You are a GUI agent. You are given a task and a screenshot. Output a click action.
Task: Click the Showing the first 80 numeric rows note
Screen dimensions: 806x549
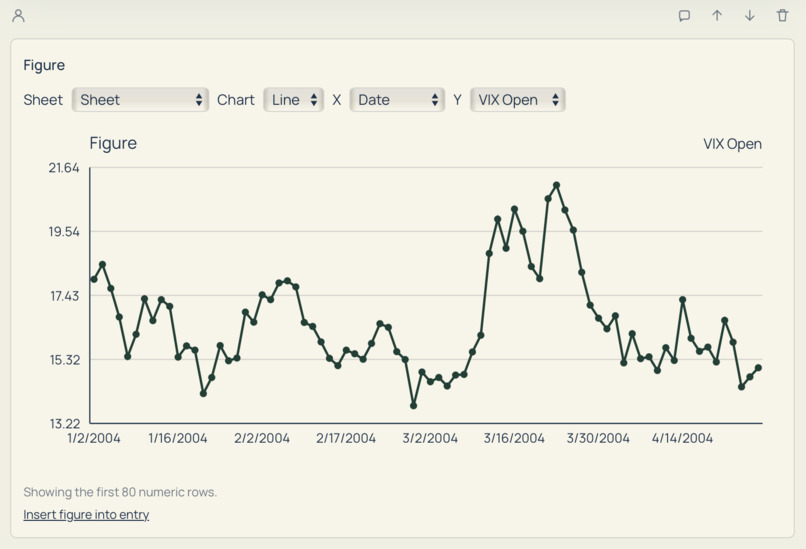pos(120,492)
